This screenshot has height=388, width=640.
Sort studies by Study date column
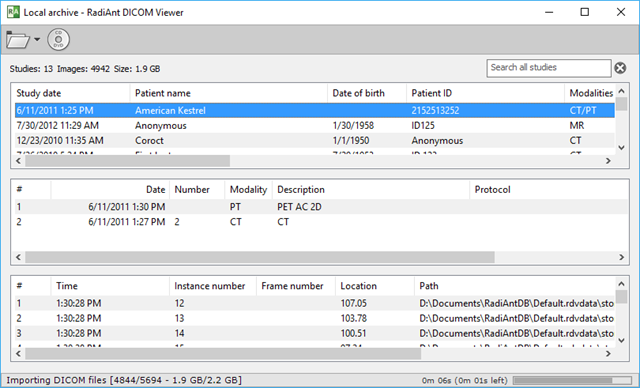click(72, 93)
